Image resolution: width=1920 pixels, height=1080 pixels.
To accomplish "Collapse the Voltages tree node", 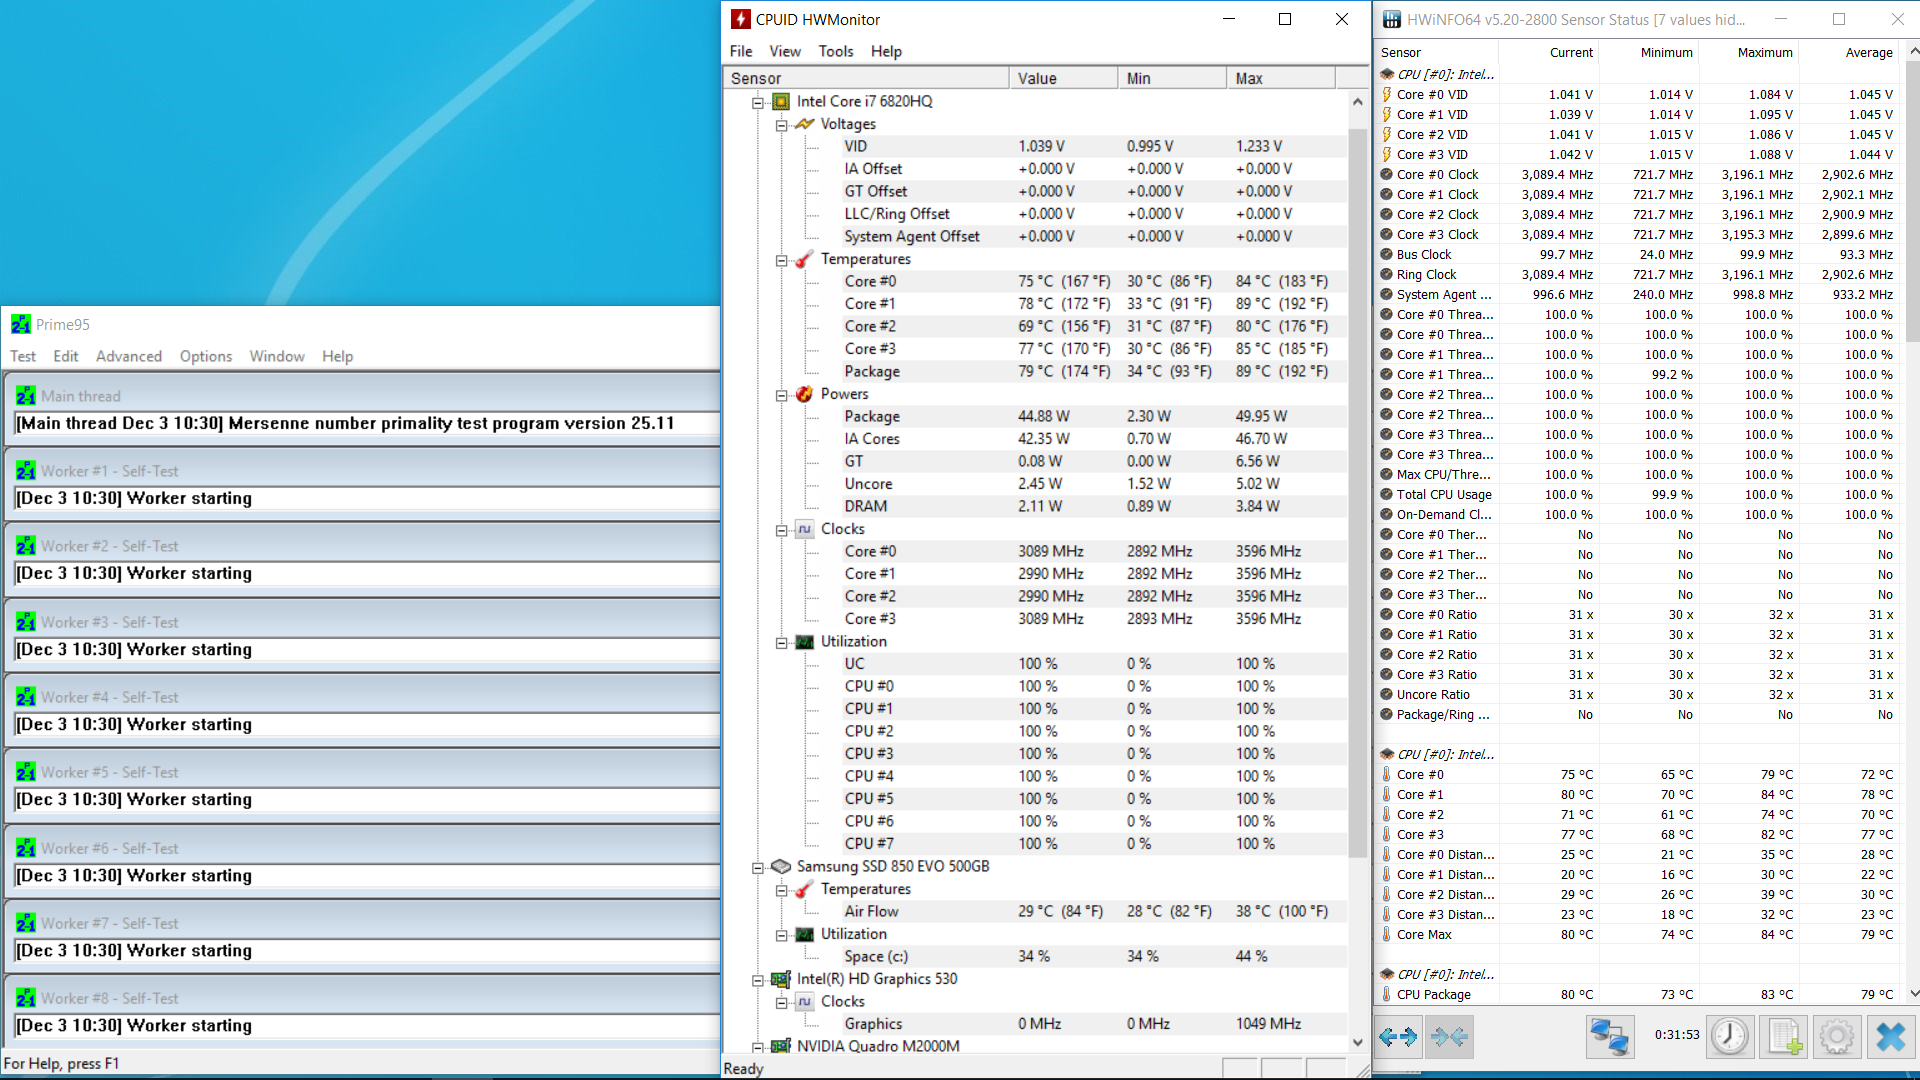I will point(782,125).
